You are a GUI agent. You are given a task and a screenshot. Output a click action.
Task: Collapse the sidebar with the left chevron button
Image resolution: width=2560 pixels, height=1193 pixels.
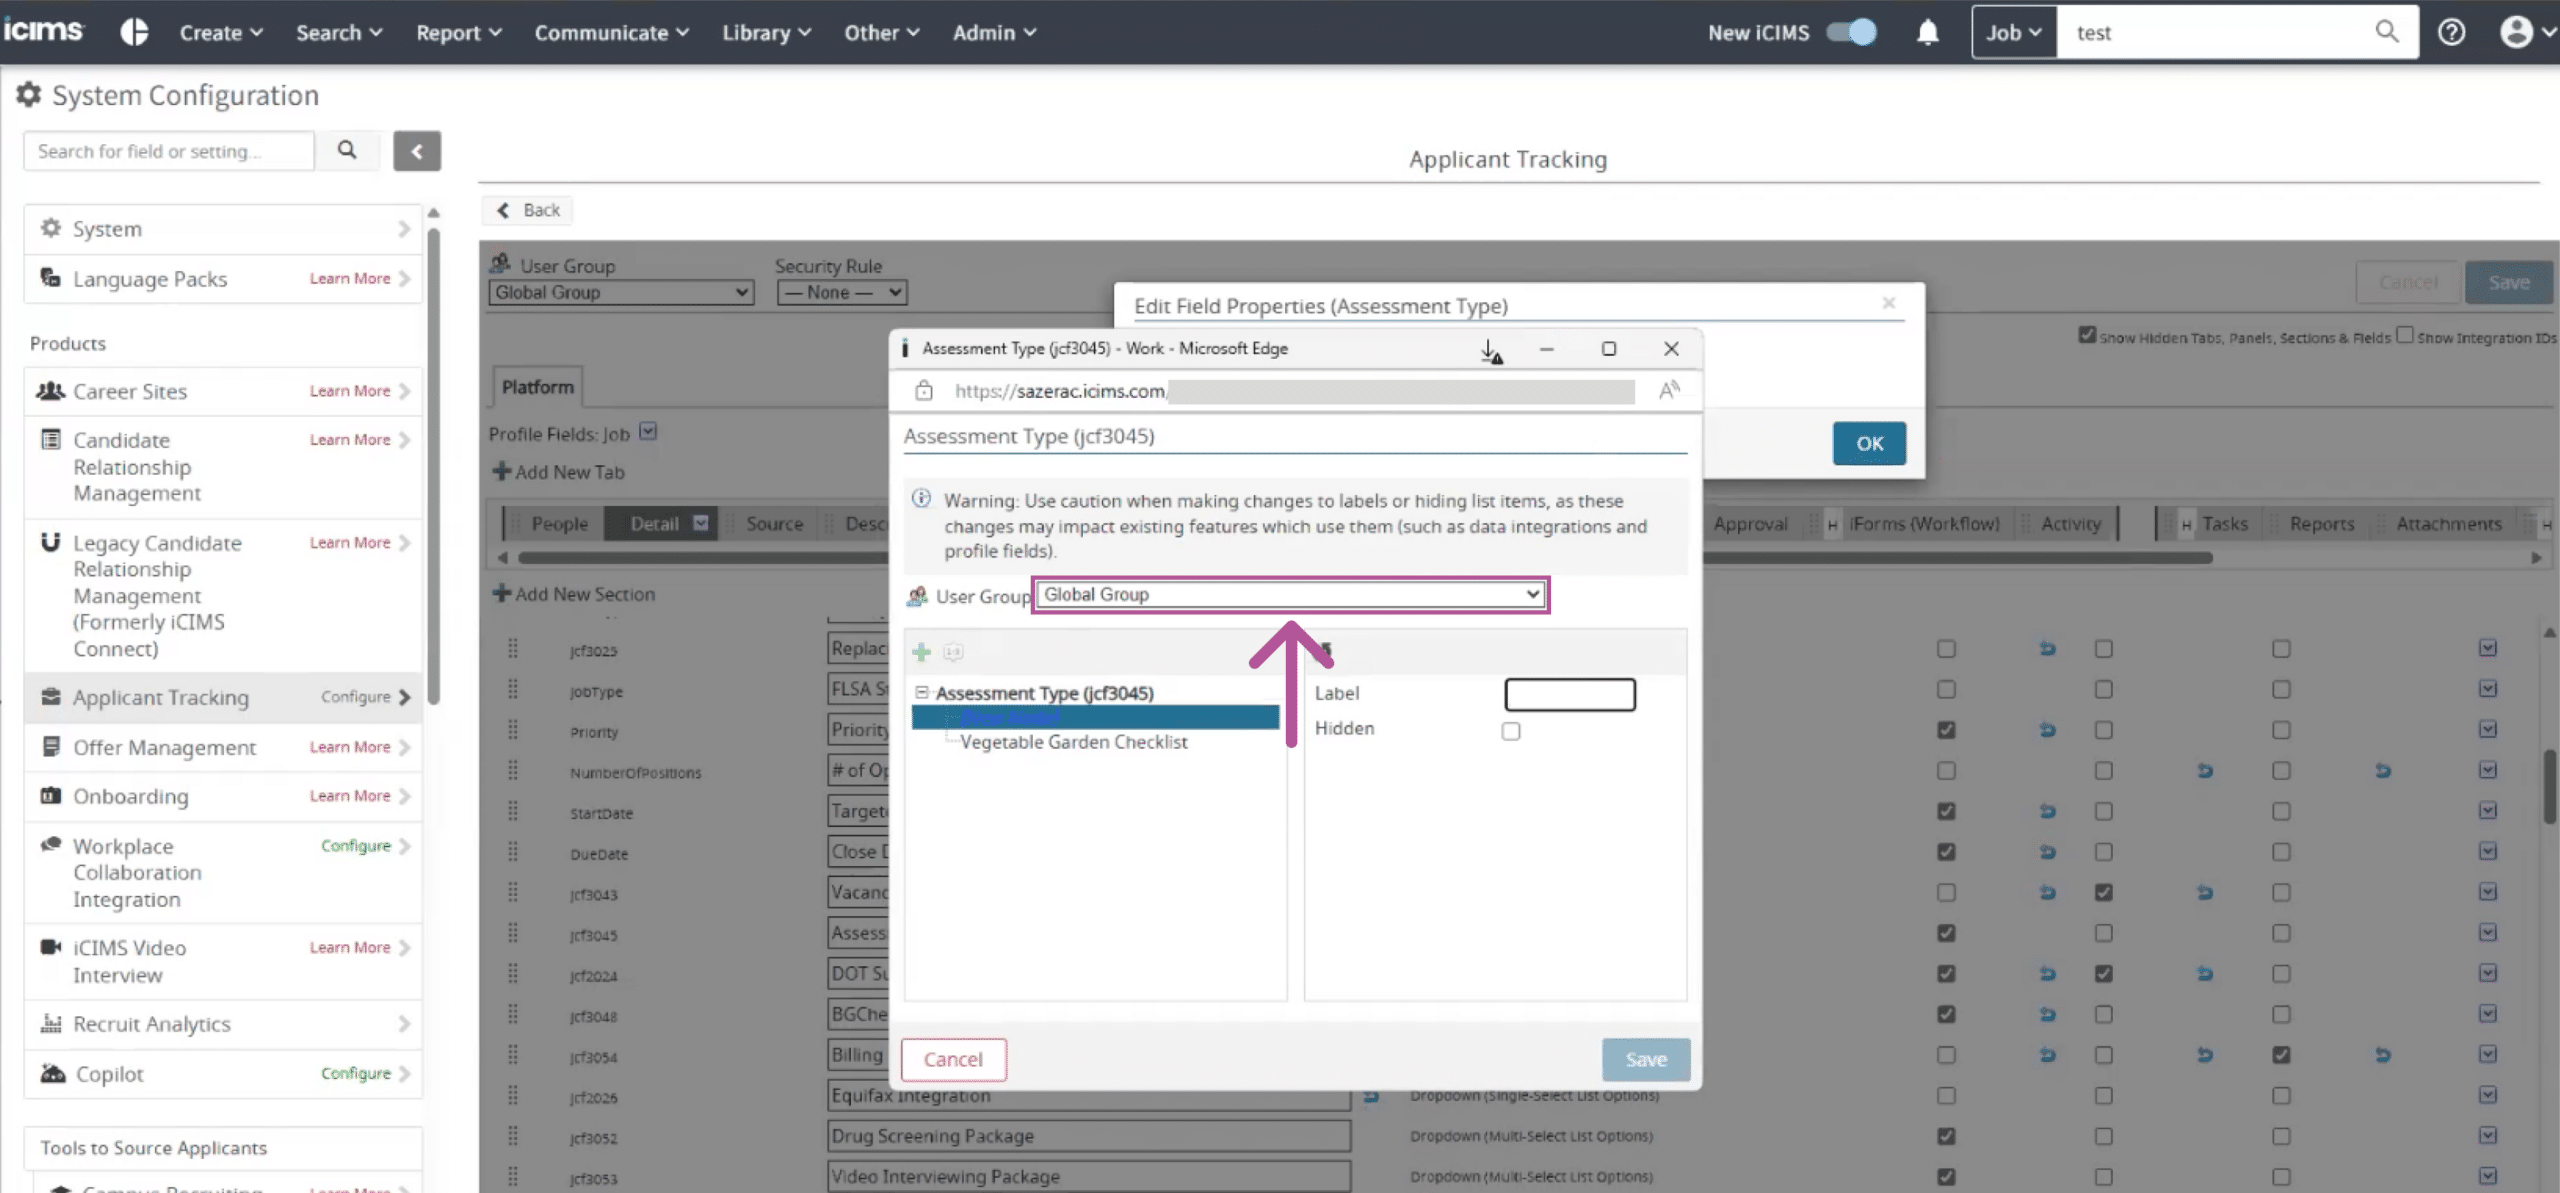[417, 151]
